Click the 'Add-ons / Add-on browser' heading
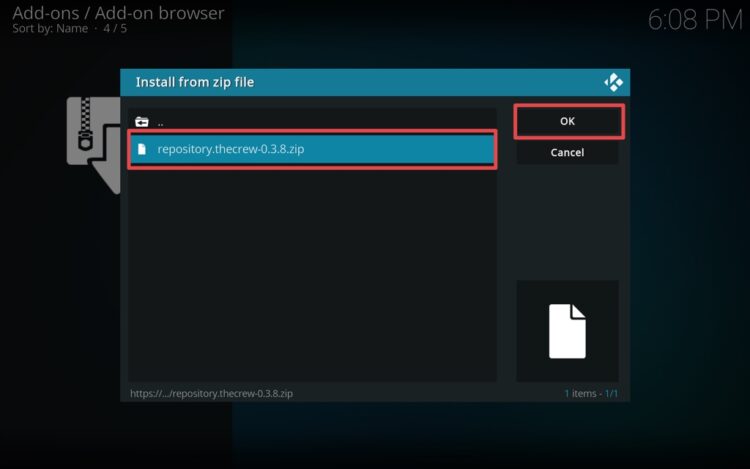This screenshot has height=469, width=750. click(118, 13)
